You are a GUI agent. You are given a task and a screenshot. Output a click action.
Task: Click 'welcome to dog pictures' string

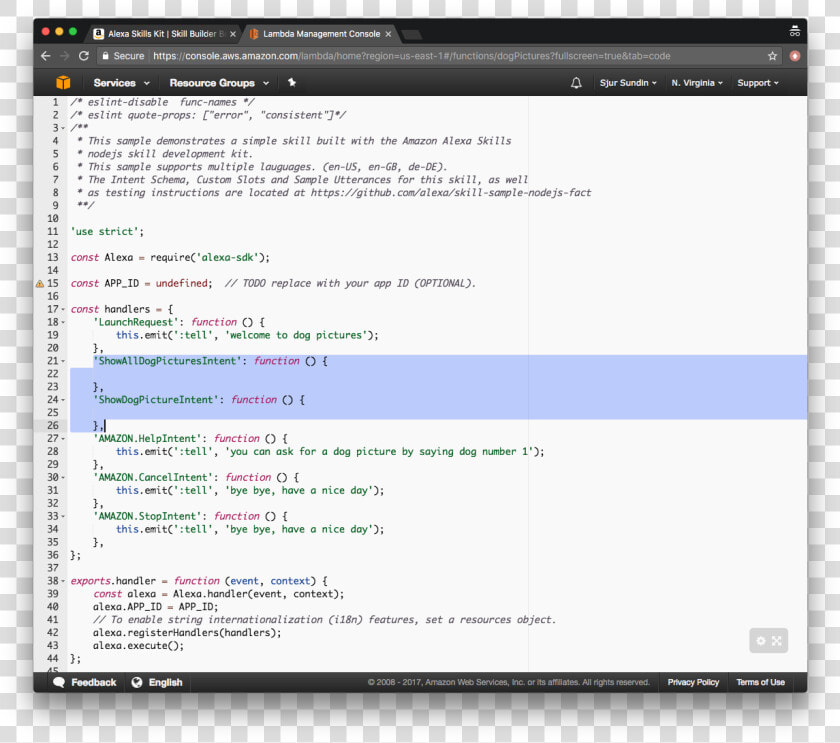298,335
